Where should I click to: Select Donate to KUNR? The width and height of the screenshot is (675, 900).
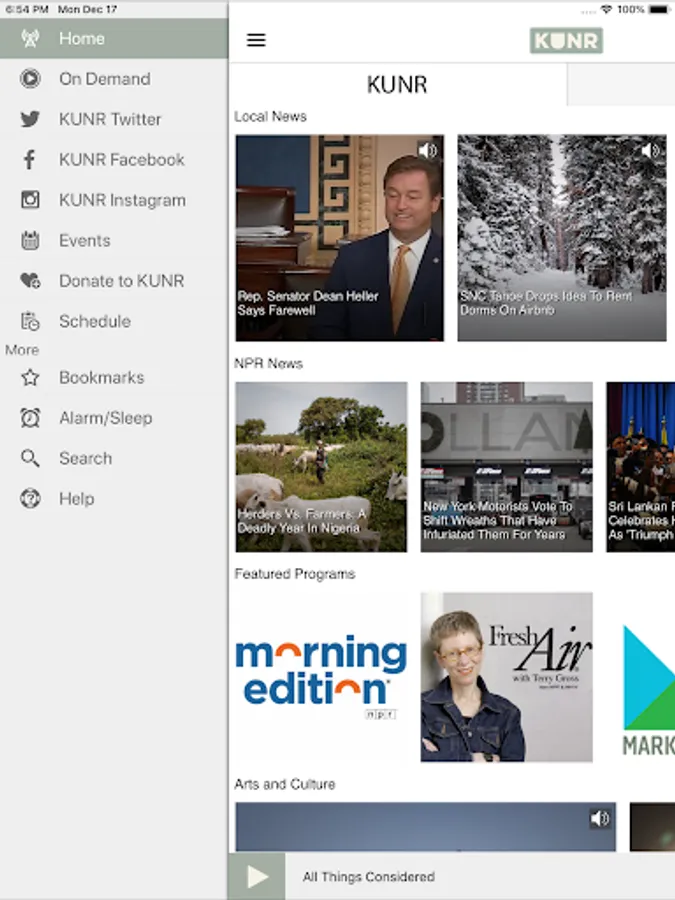[114, 281]
